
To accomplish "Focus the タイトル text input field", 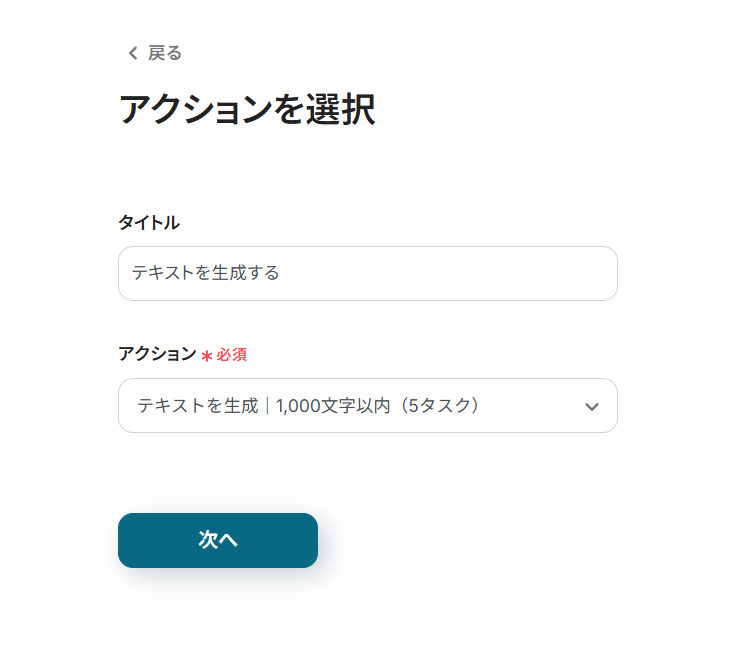I will [367, 273].
